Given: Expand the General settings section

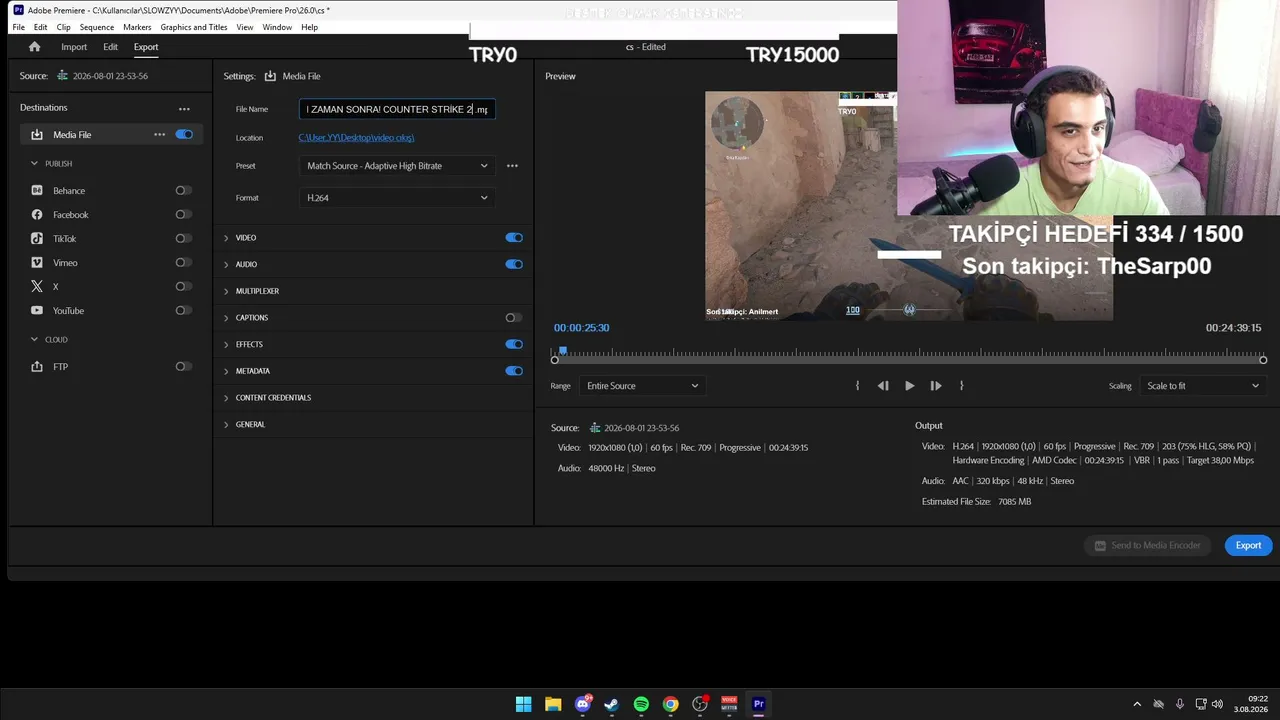Looking at the screenshot, I should click(226, 424).
